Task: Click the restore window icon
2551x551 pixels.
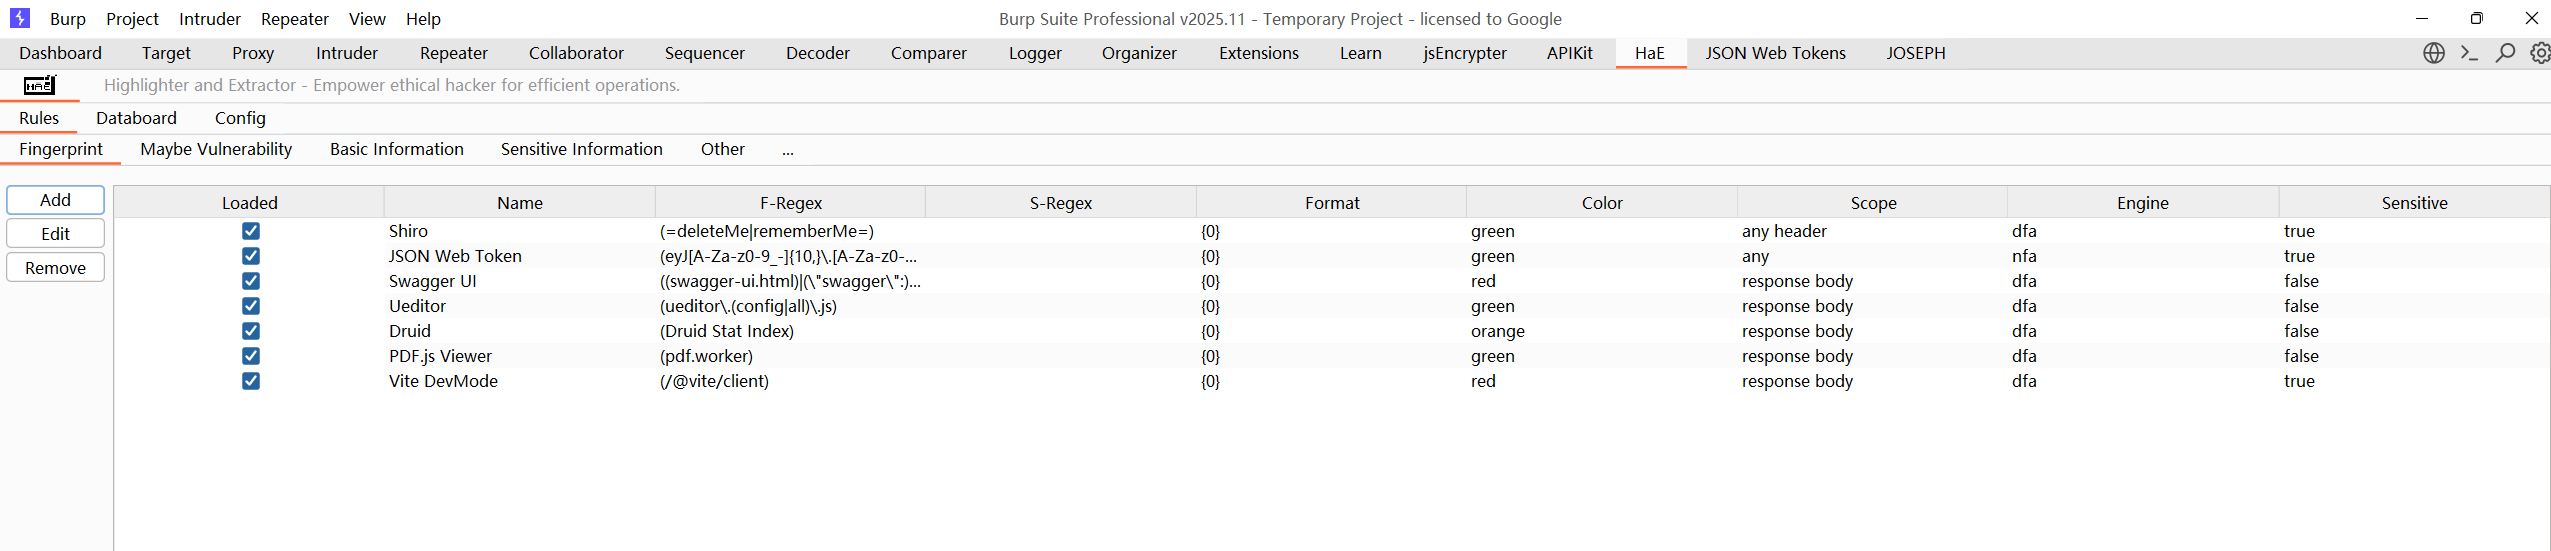Action: [x=2476, y=18]
